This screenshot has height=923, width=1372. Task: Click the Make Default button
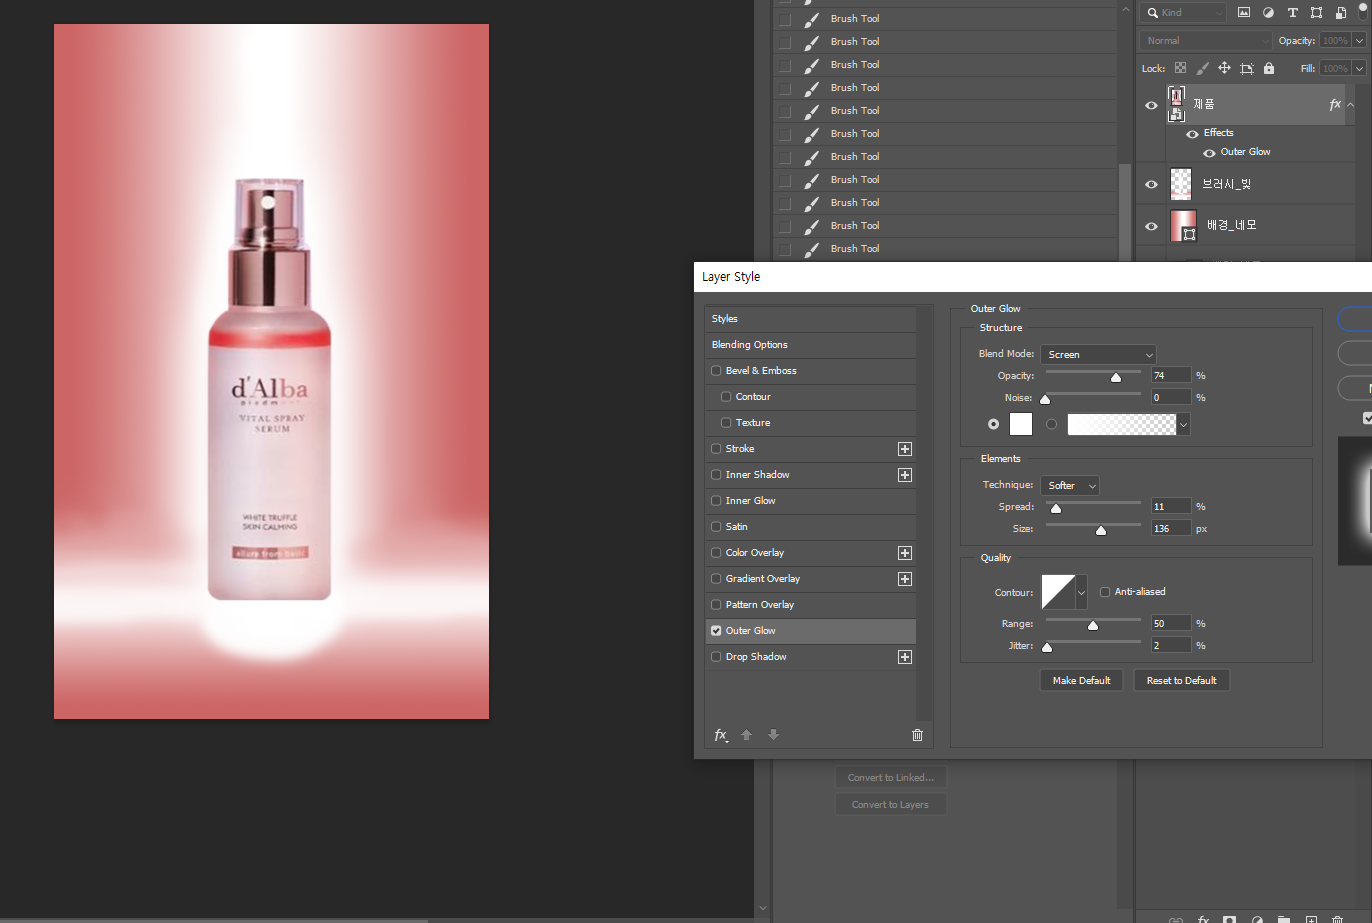point(1081,680)
